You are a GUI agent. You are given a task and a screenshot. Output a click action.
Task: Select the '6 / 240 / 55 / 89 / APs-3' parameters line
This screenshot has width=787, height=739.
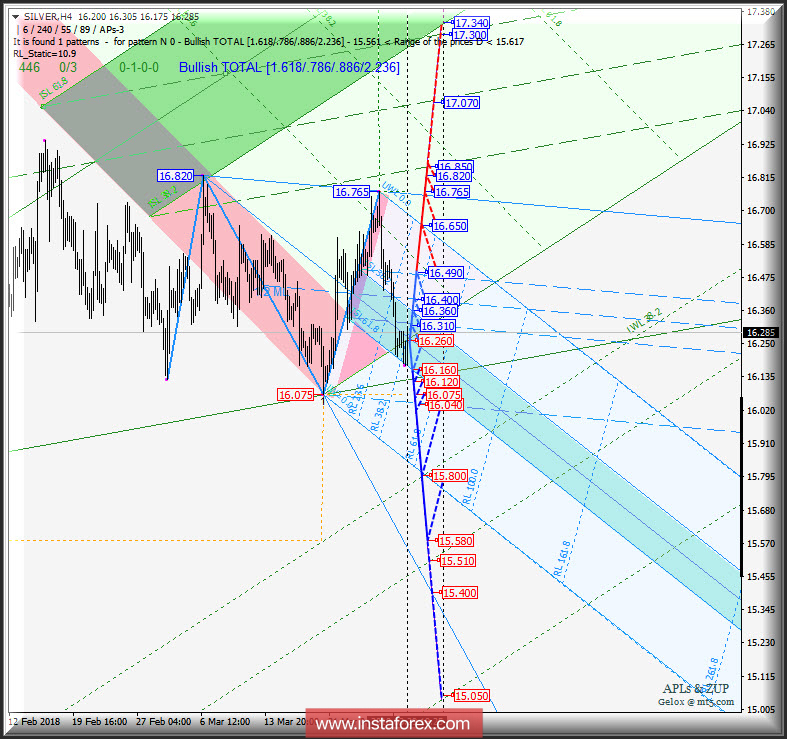pos(73,30)
